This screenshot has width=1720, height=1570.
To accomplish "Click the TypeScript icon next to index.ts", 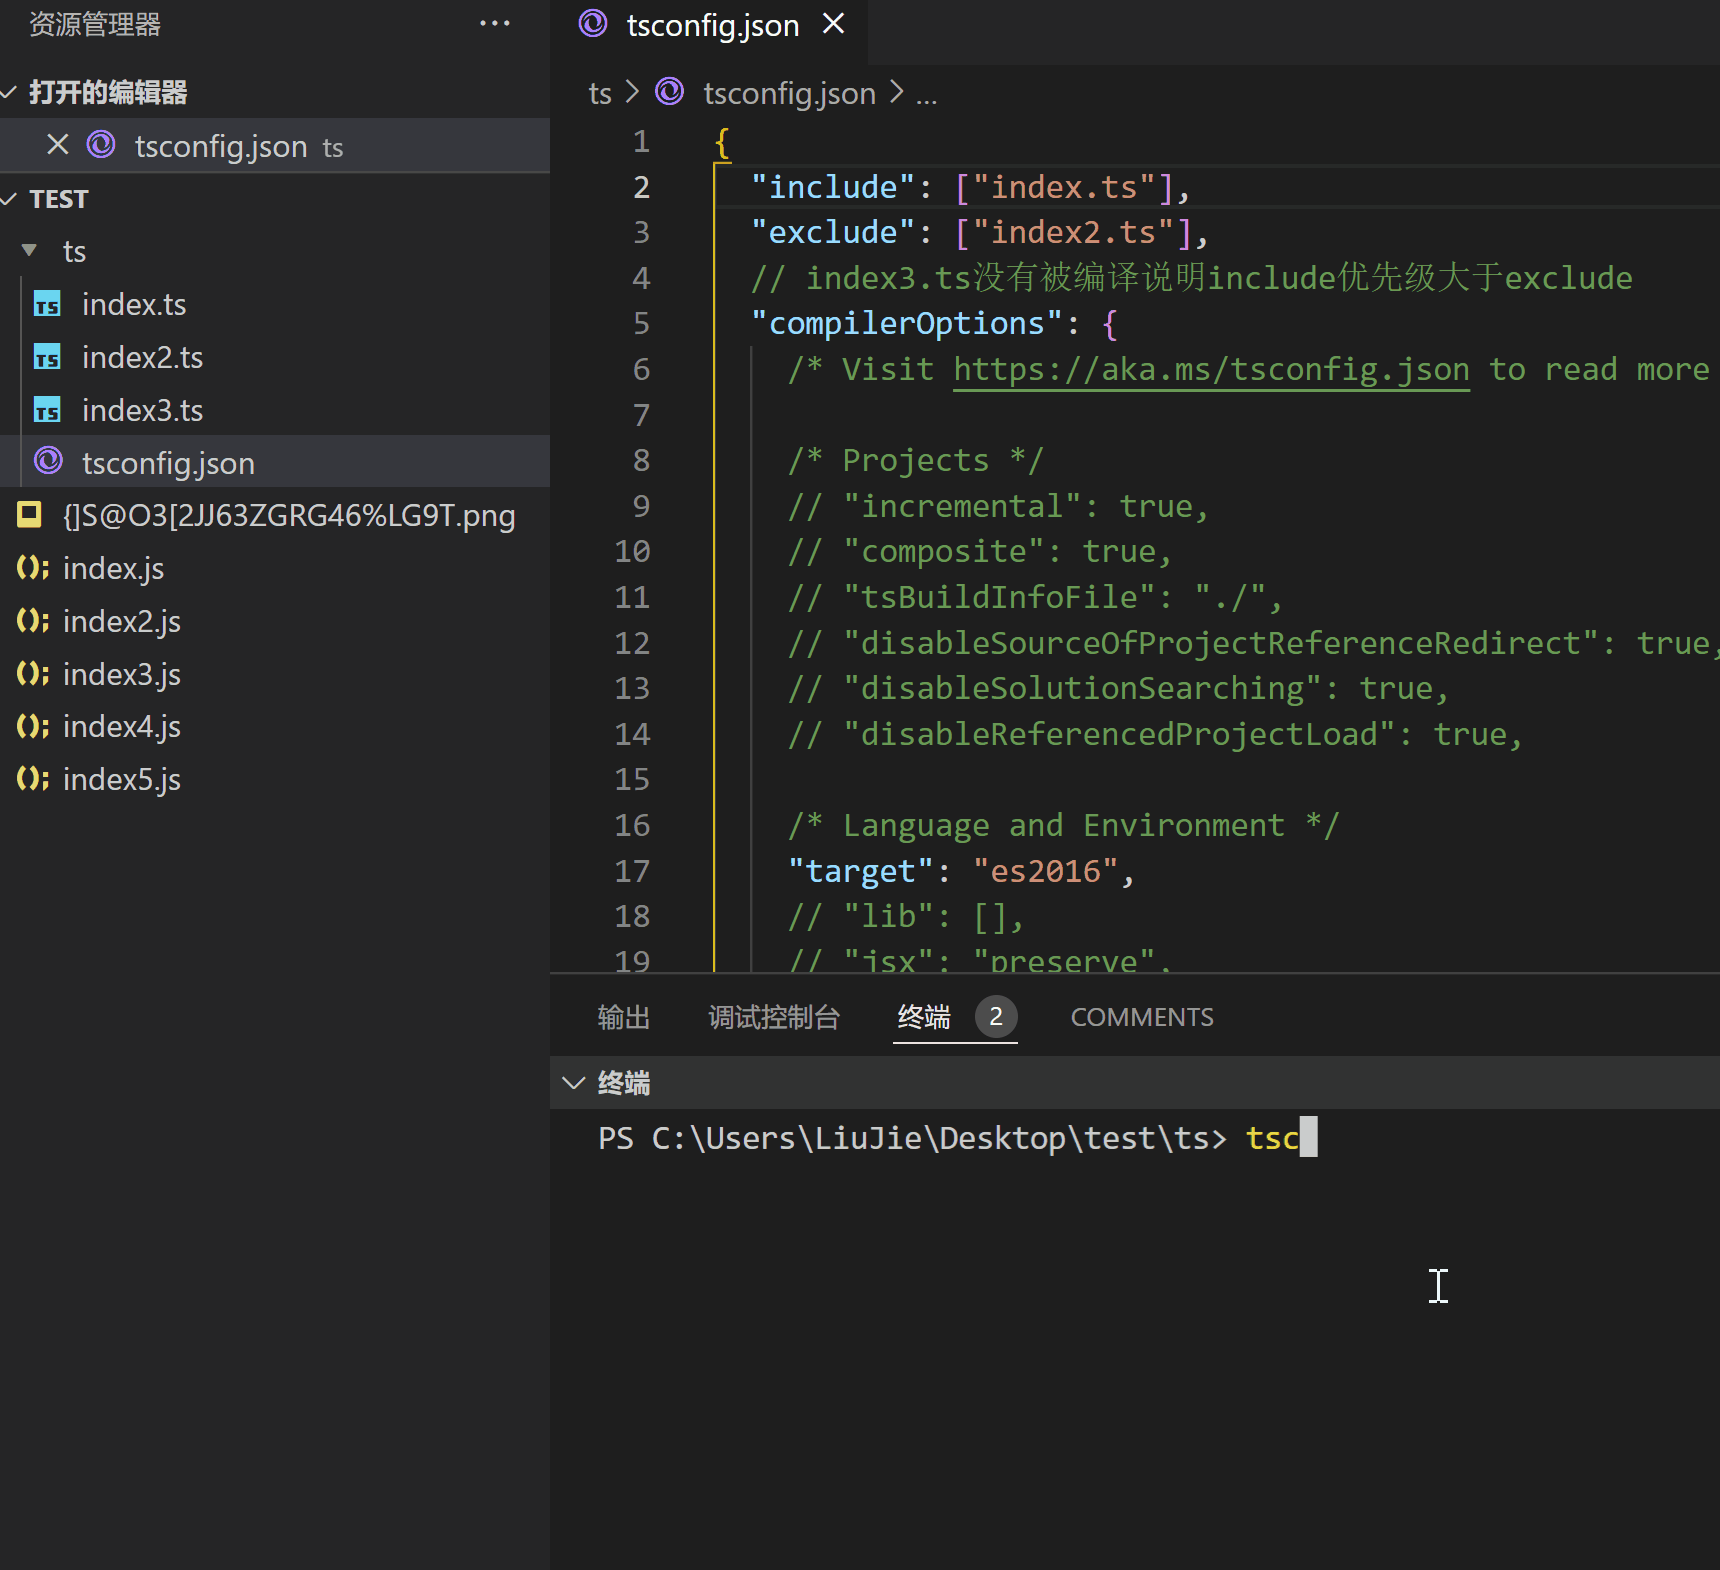I will 47,304.
